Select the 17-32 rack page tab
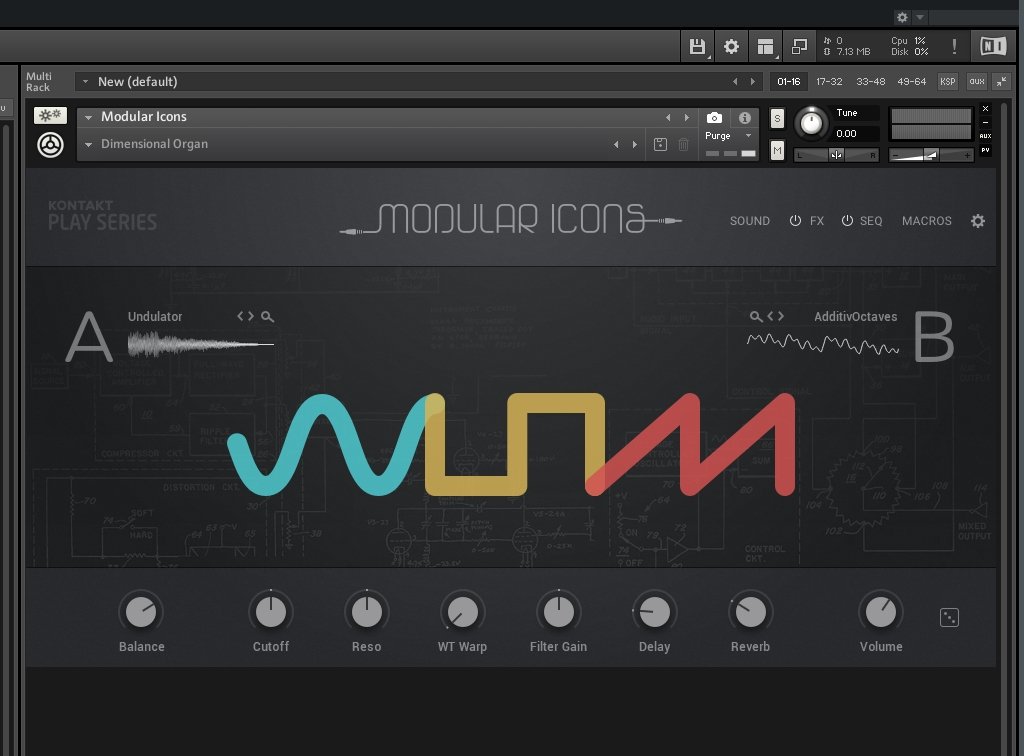The width and height of the screenshot is (1024, 756). click(x=829, y=82)
